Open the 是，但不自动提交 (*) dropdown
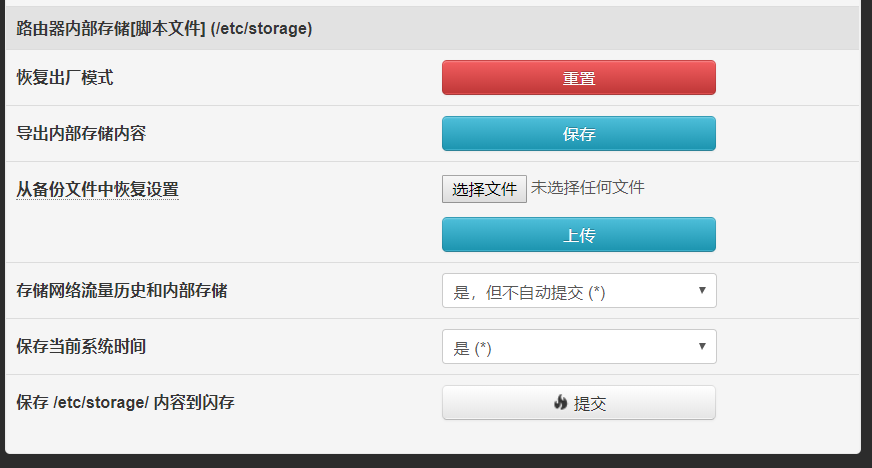This screenshot has width=872, height=468. pos(579,291)
